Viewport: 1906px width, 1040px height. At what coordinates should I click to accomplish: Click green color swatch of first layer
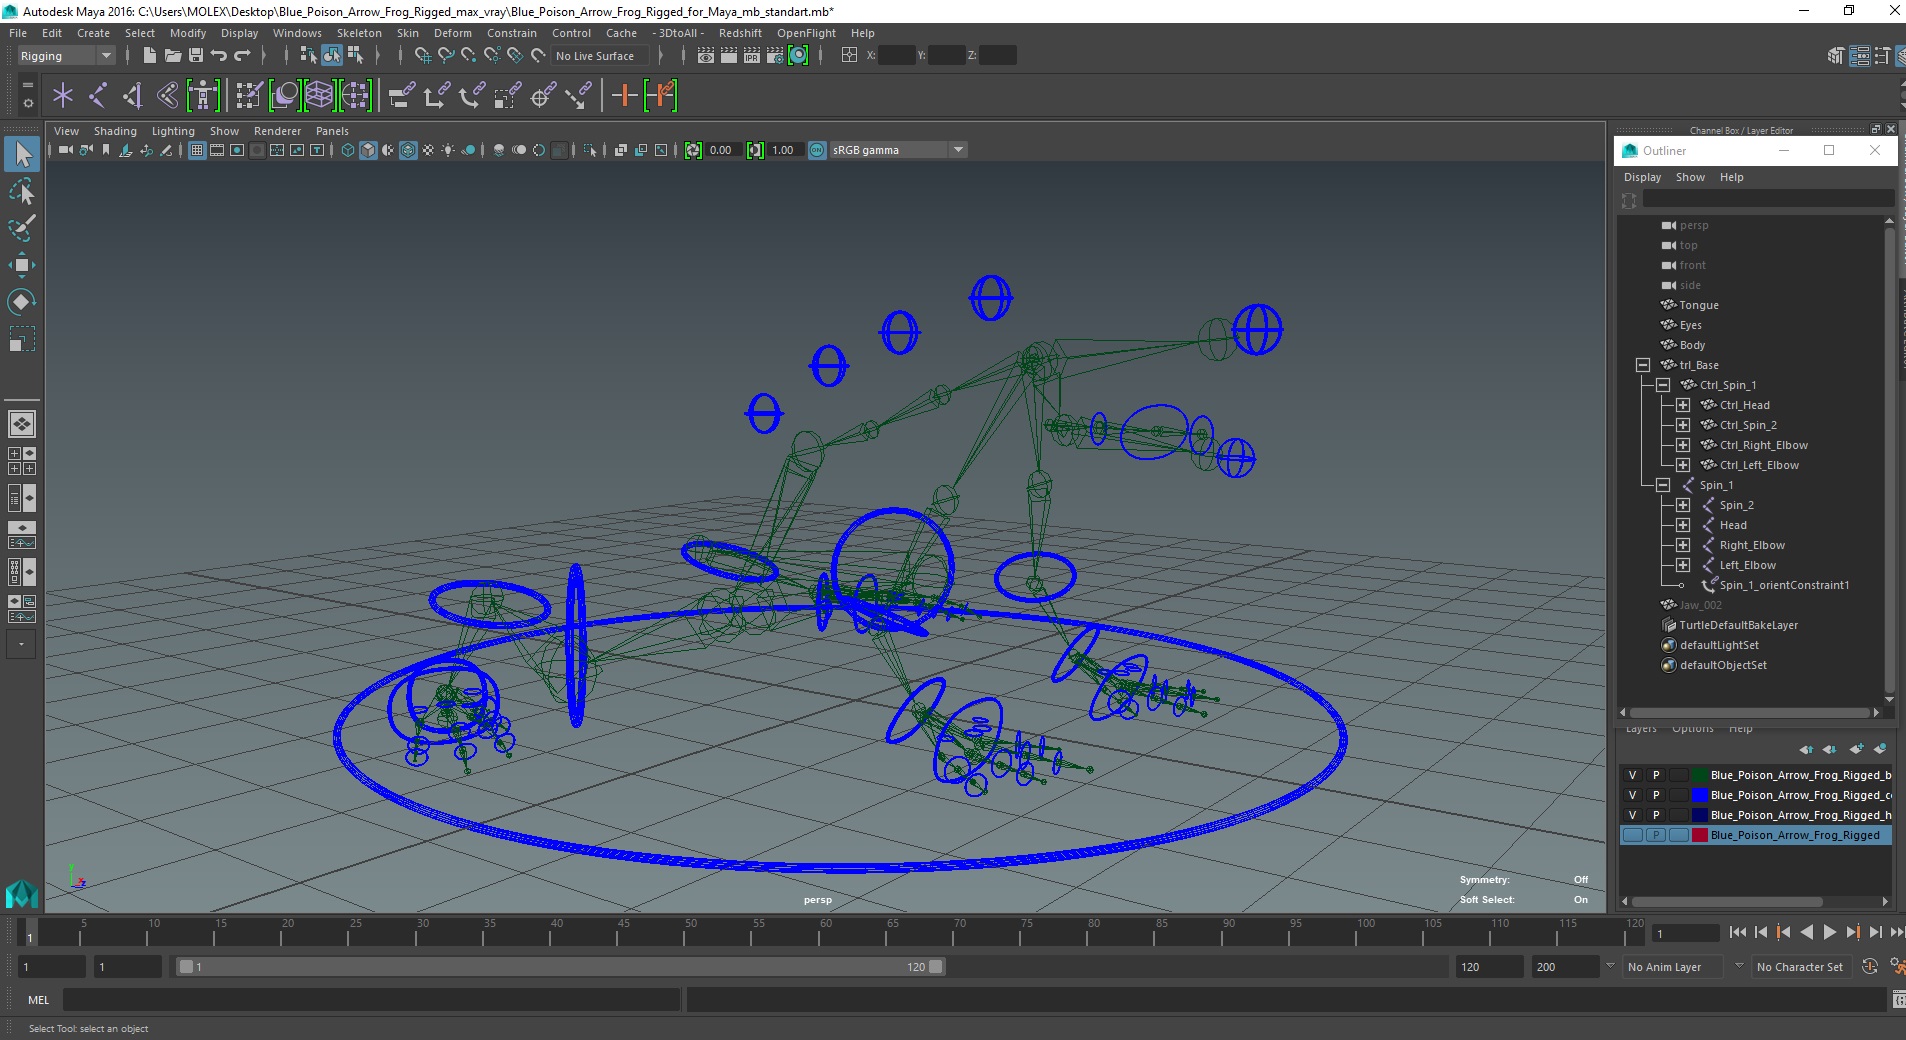click(1699, 775)
